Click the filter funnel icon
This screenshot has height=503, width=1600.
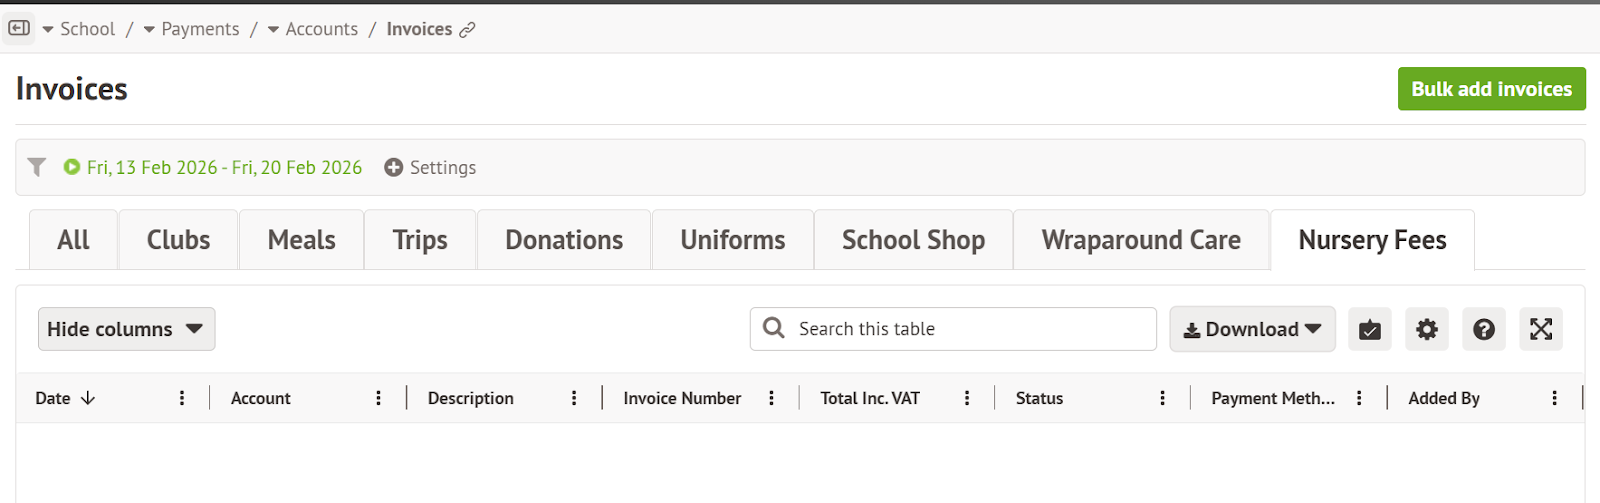click(37, 167)
